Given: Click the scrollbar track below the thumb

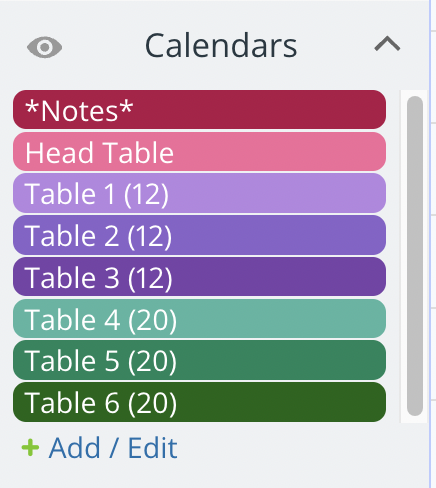Looking at the screenshot, I should coord(415,419).
